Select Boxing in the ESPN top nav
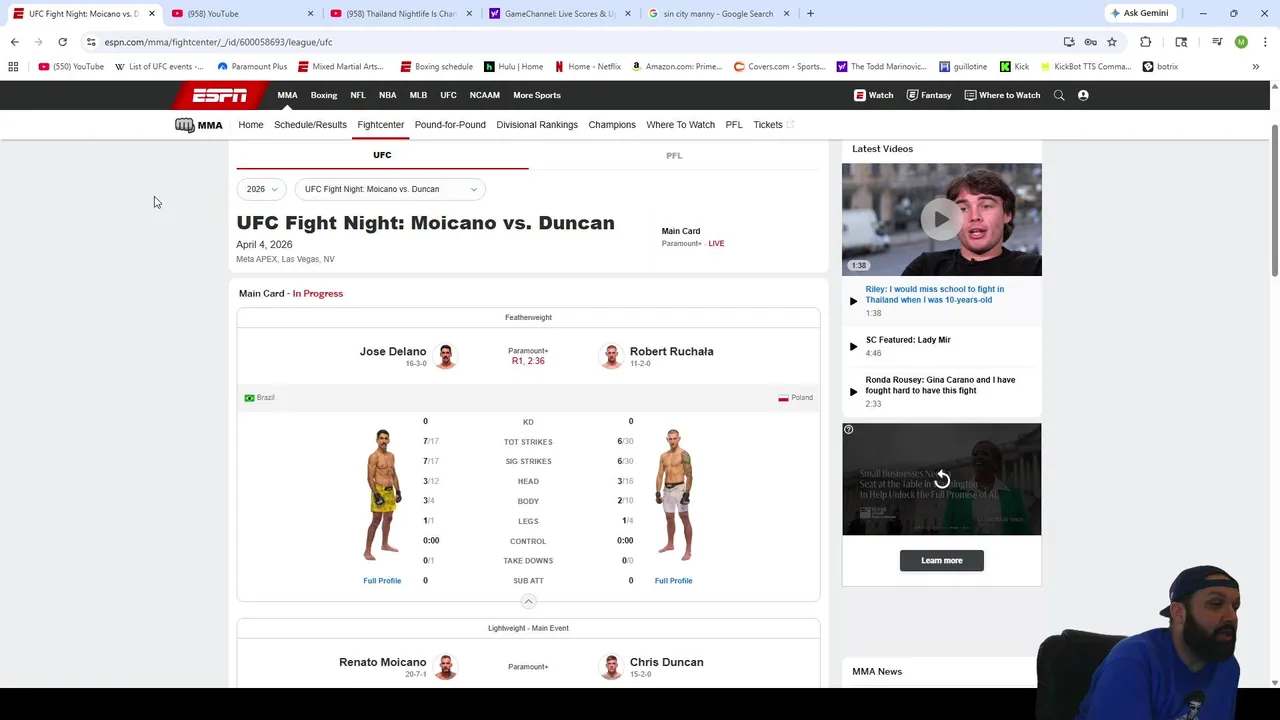Viewport: 1280px width, 720px height. (324, 95)
